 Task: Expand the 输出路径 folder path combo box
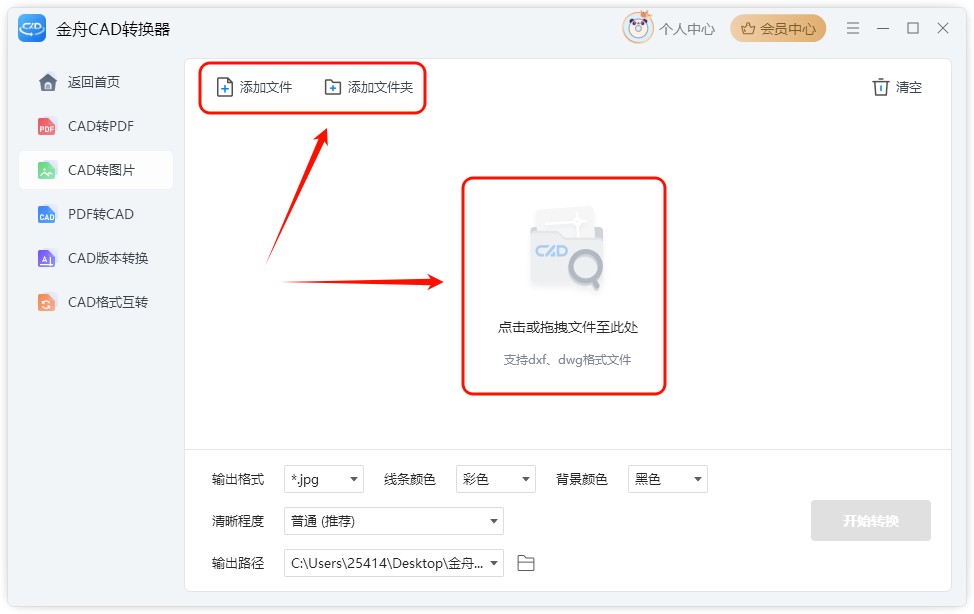394,563
